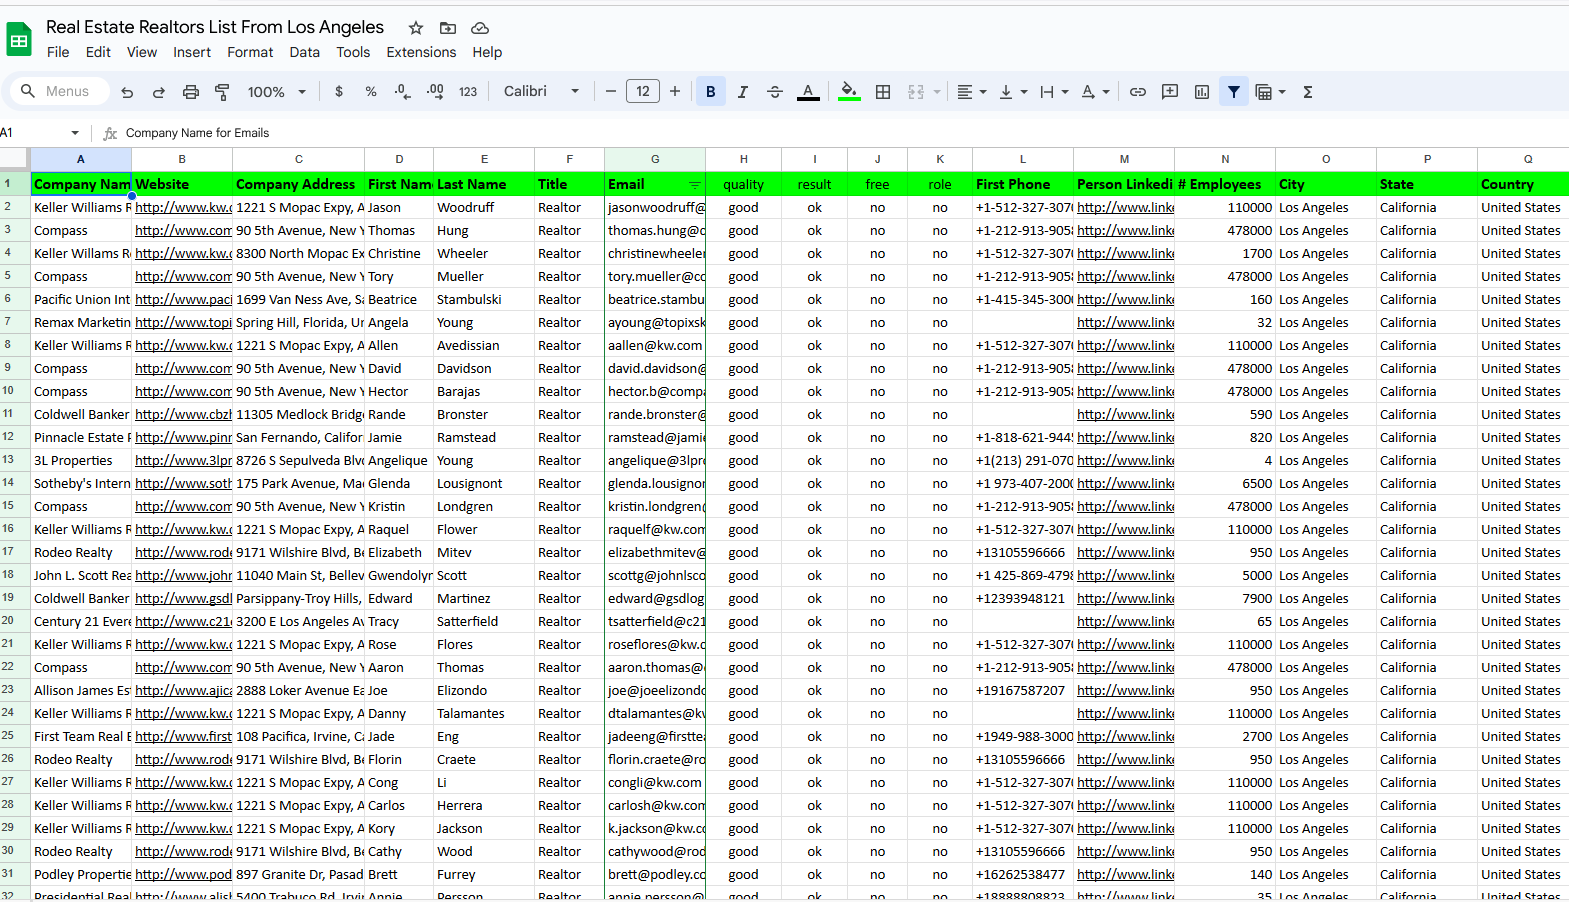Decrease decimal places
Image resolution: width=1569 pixels, height=902 pixels.
tap(402, 92)
